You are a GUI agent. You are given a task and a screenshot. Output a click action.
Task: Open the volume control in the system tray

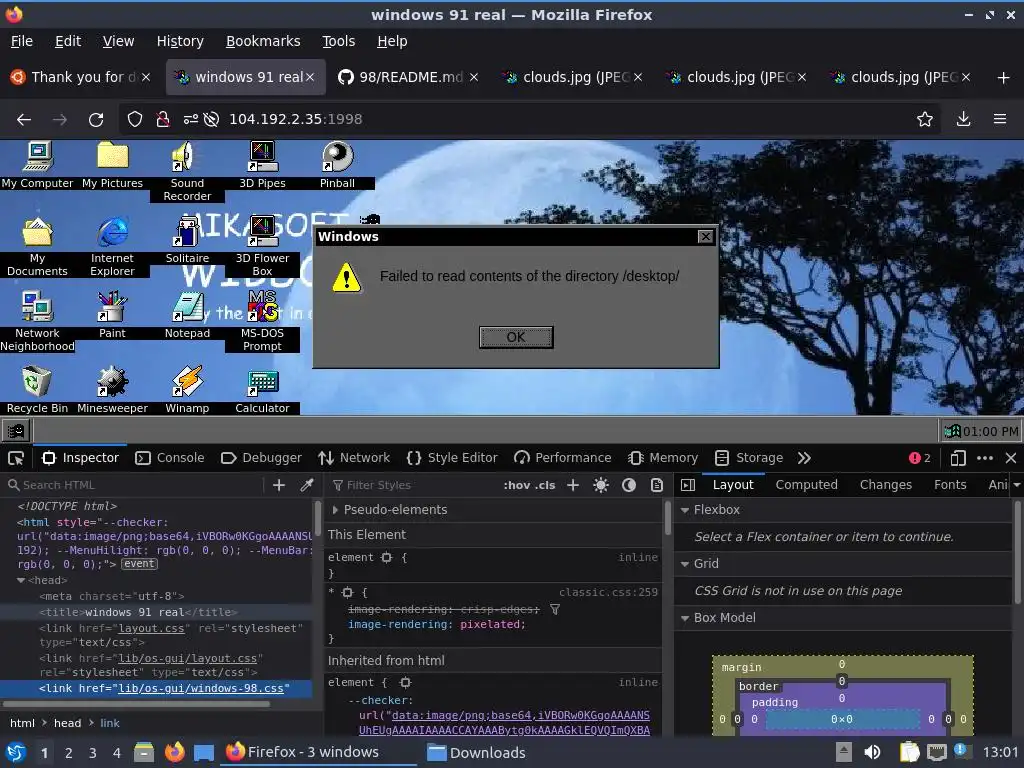pos(871,752)
